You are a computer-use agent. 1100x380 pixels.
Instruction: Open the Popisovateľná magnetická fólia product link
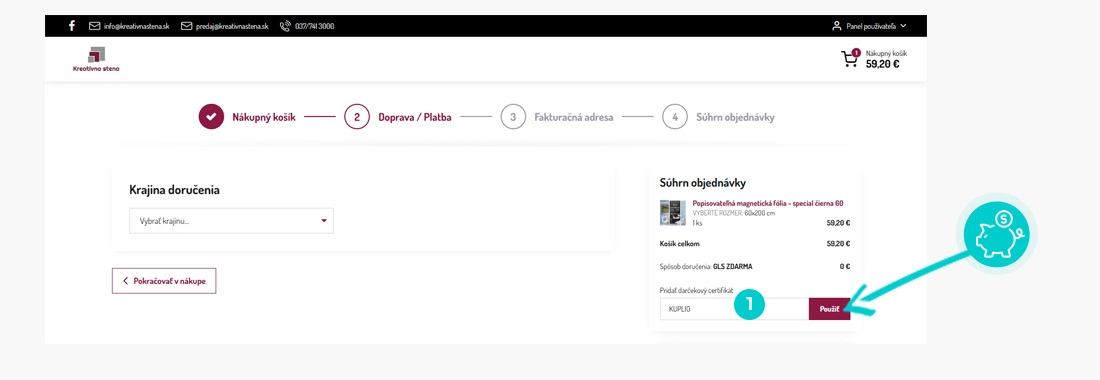[x=767, y=203]
